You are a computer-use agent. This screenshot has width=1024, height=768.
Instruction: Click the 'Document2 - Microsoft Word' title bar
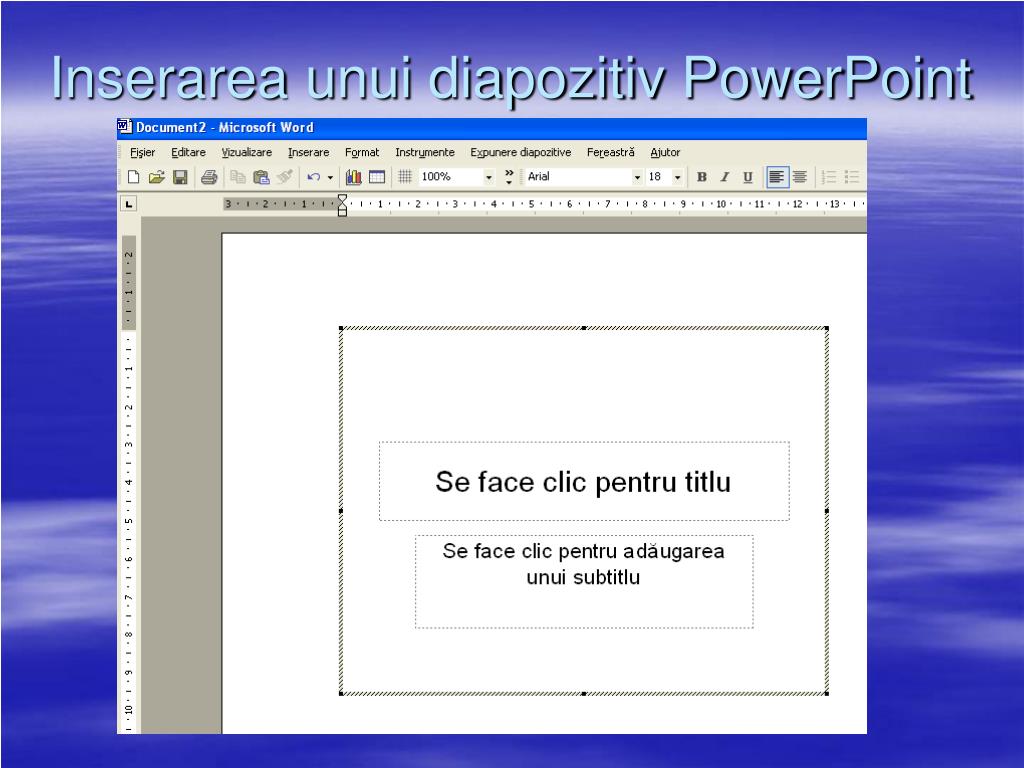point(492,128)
